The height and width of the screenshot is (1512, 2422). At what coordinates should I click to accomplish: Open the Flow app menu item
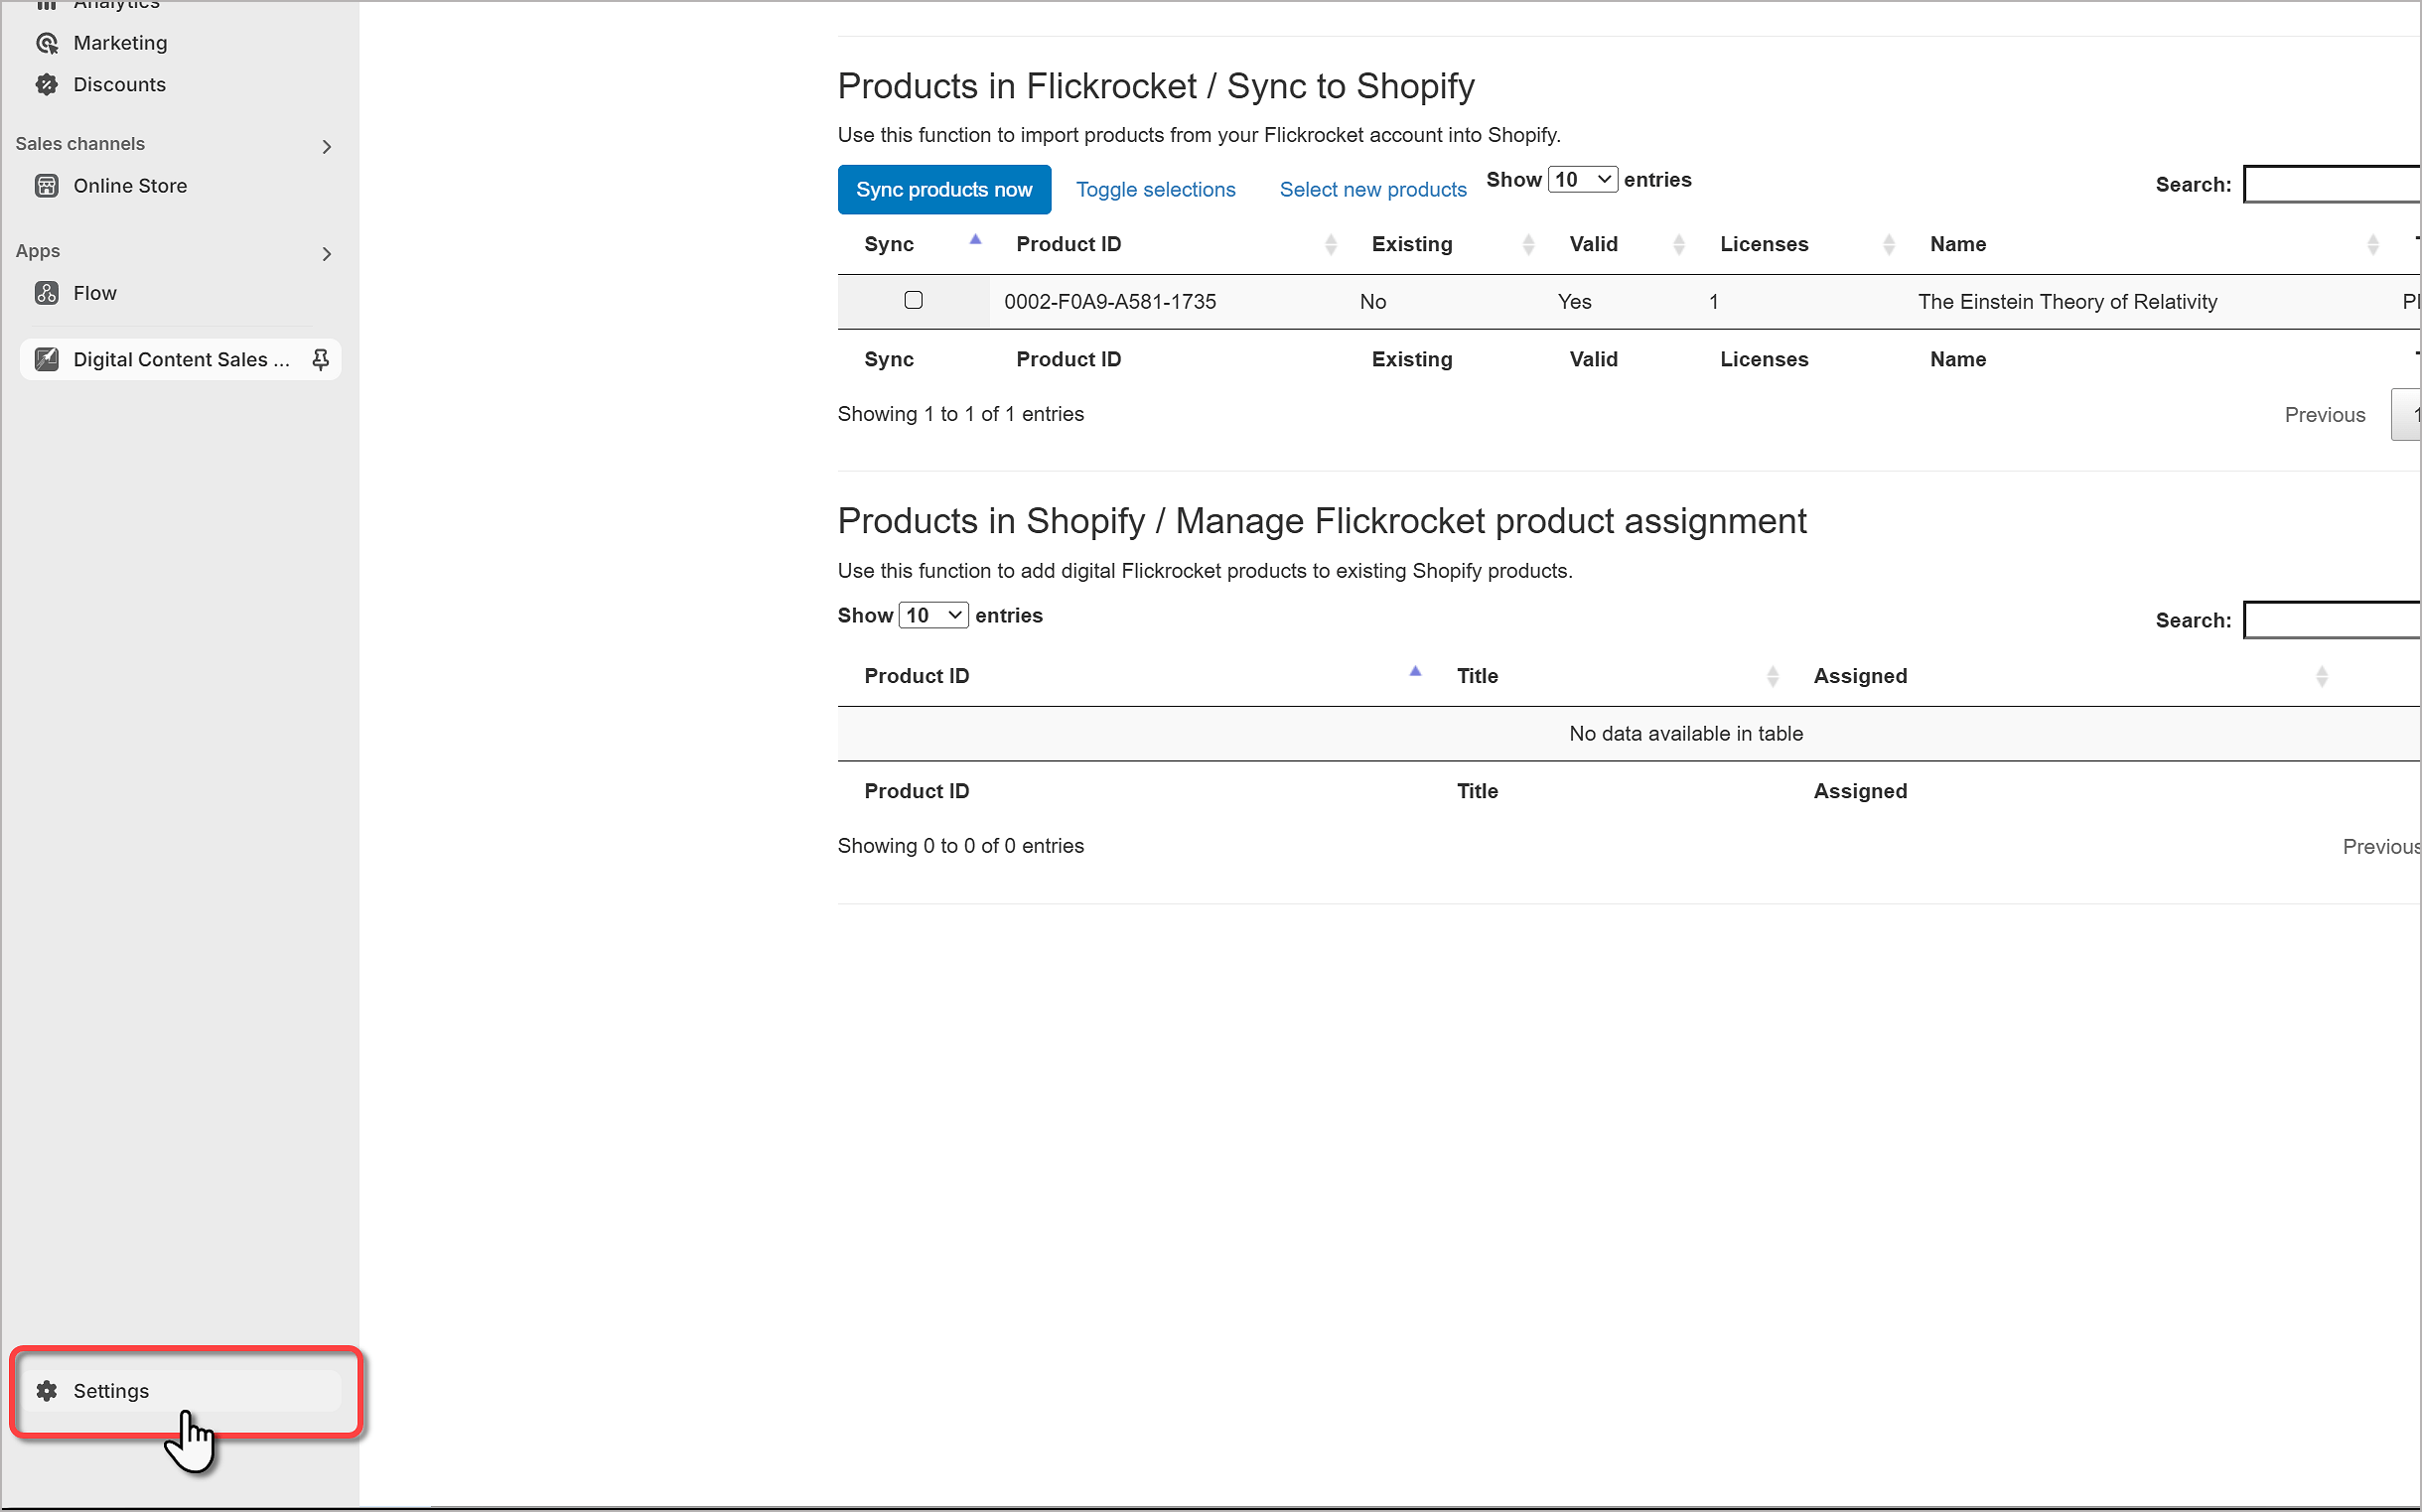coord(95,293)
